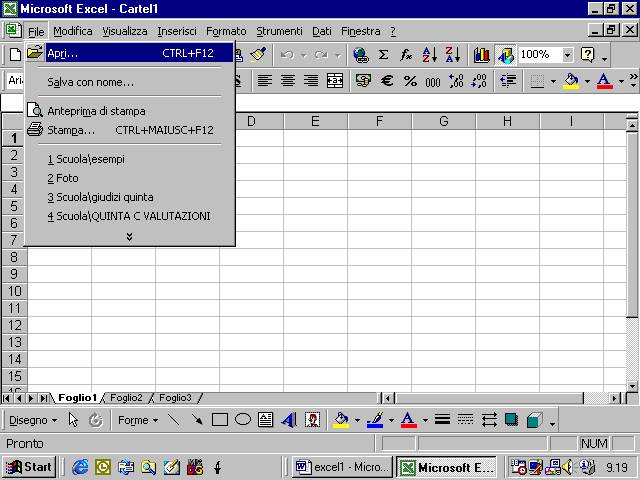Open the Paste Function fx icon
Viewport: 640px width, 480px height.
click(x=406, y=55)
